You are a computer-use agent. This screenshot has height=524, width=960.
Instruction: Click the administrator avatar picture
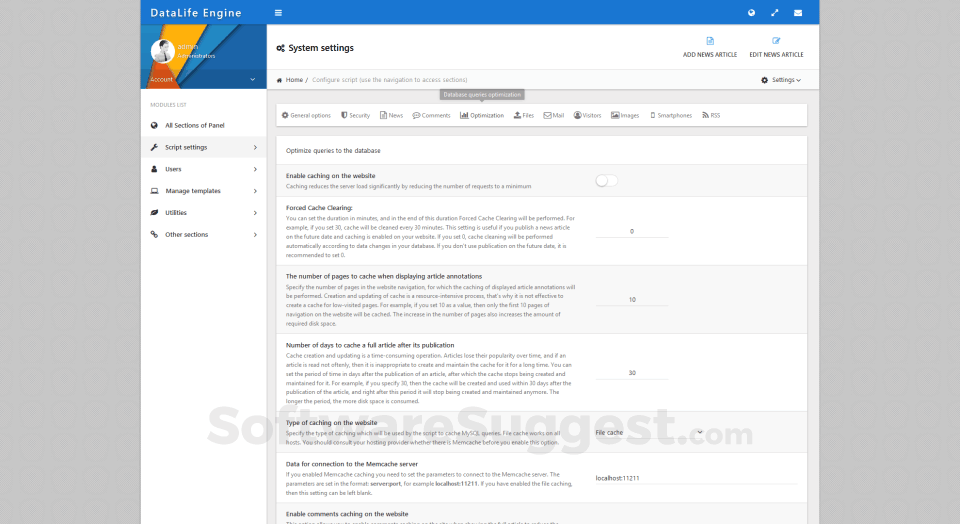coord(163,51)
